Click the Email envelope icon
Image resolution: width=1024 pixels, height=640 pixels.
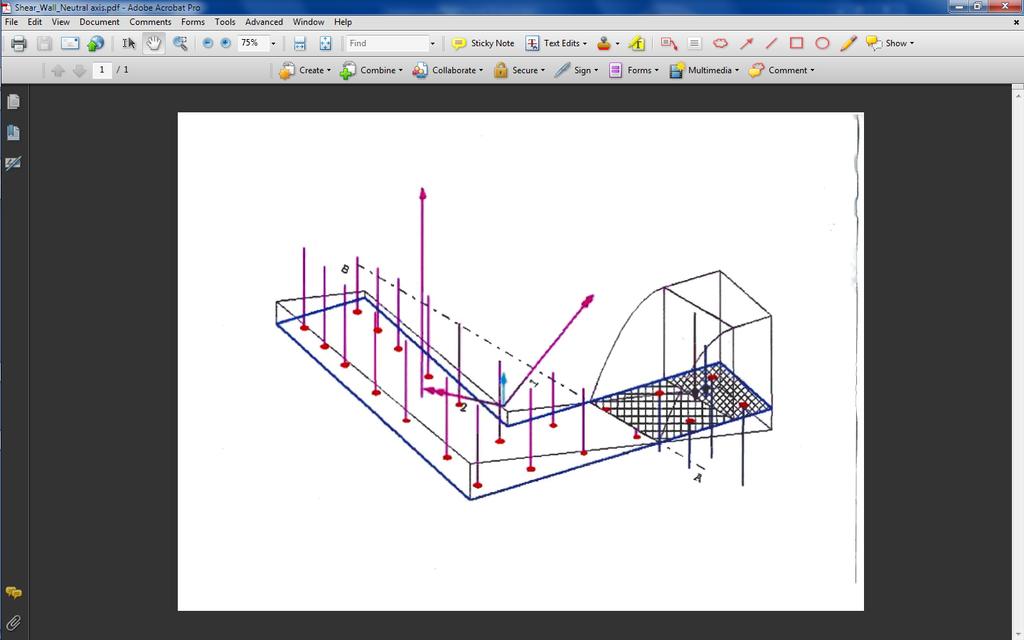coord(70,44)
